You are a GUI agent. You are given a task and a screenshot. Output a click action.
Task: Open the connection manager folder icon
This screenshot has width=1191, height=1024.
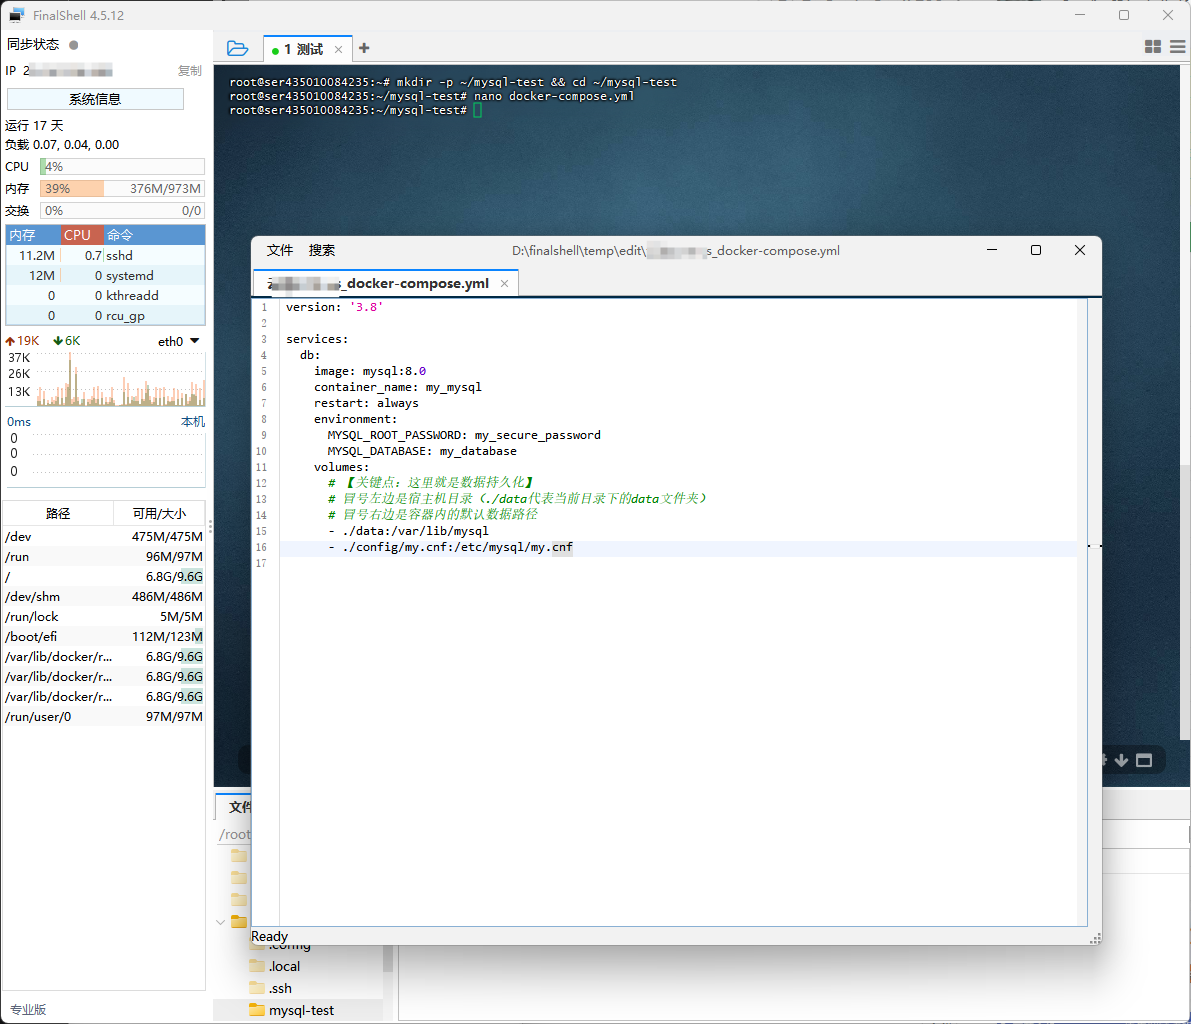[x=237, y=48]
